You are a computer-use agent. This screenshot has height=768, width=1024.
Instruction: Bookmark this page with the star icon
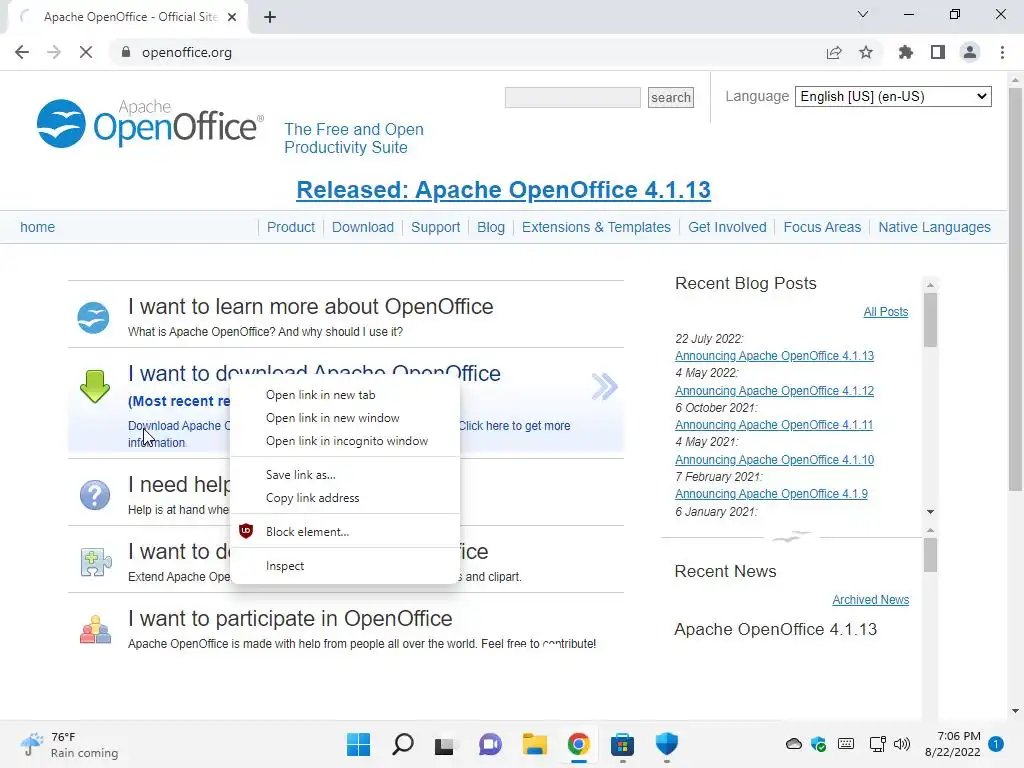pos(866,52)
